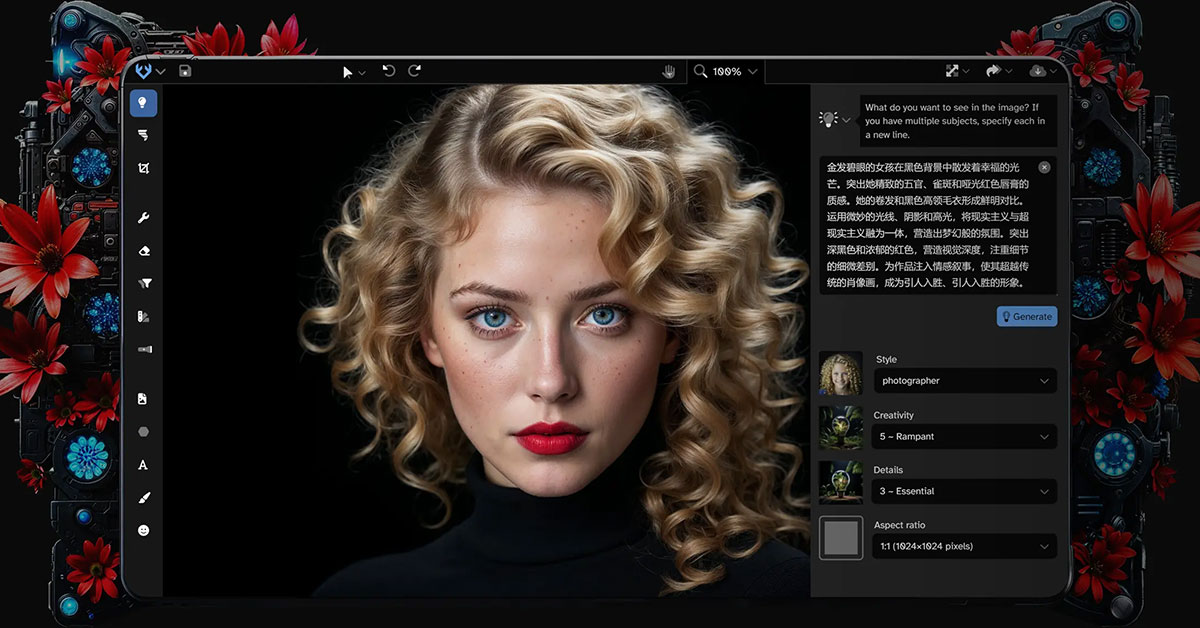
Task: Select the lightbulb AI generate tool in sidebar
Action: tap(143, 102)
